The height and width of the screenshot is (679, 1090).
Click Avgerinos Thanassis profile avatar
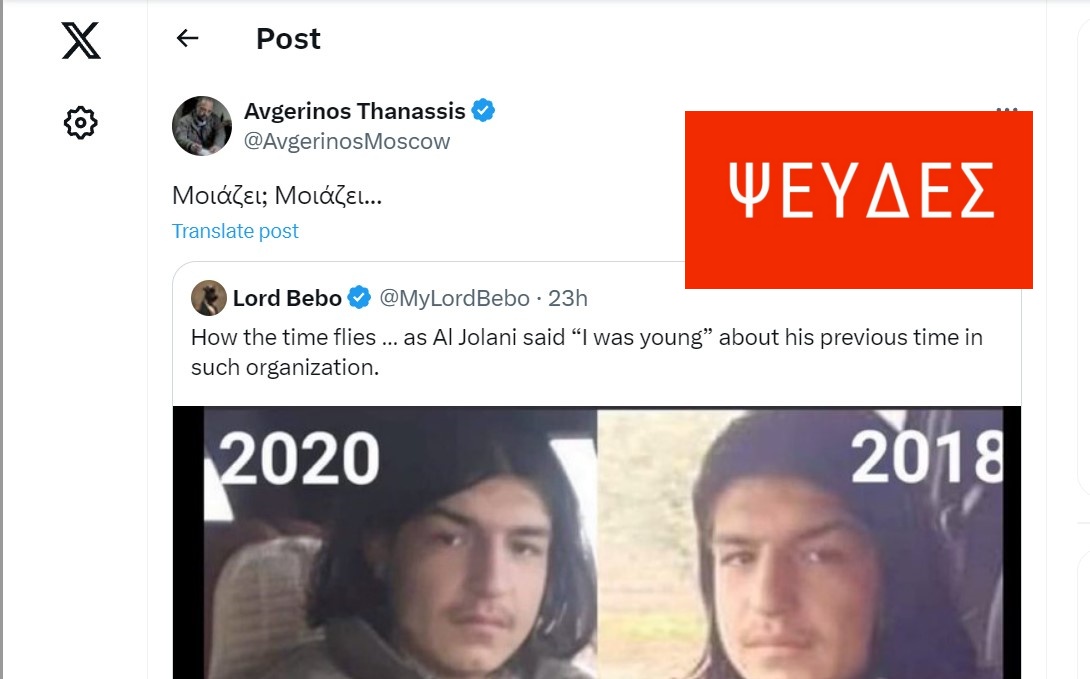coord(202,126)
